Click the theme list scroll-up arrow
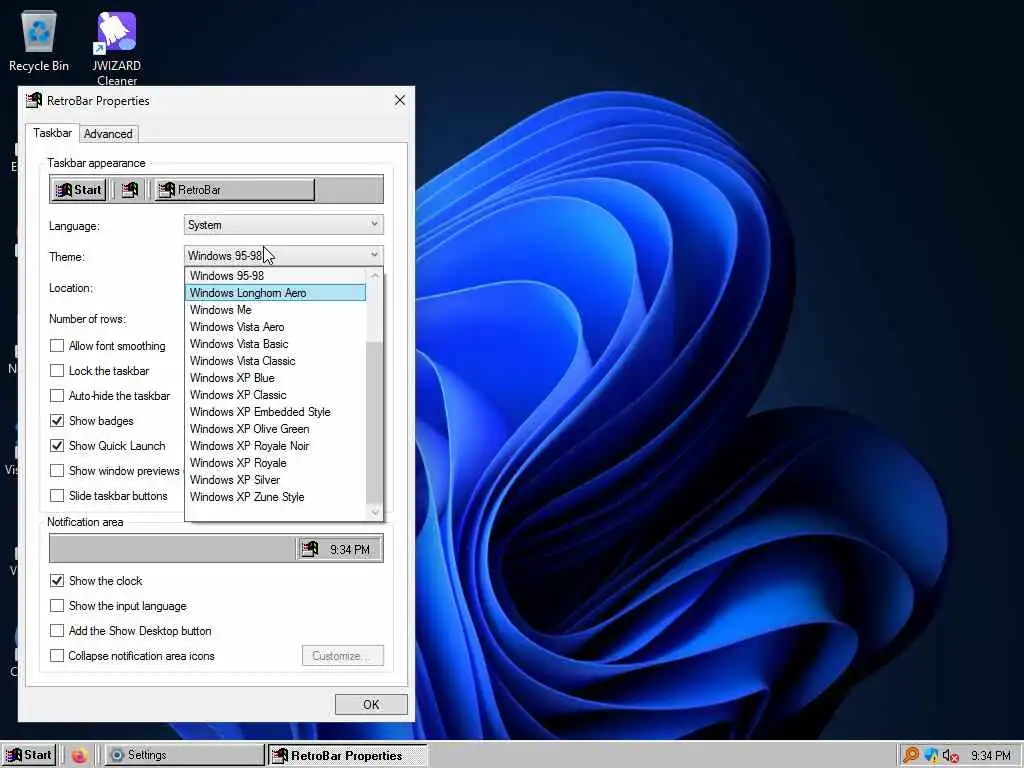This screenshot has width=1024, height=768. click(375, 275)
